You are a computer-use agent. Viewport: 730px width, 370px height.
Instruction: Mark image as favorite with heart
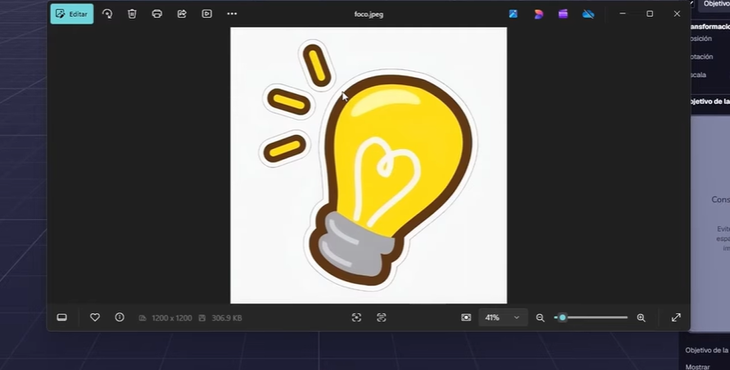pos(95,317)
